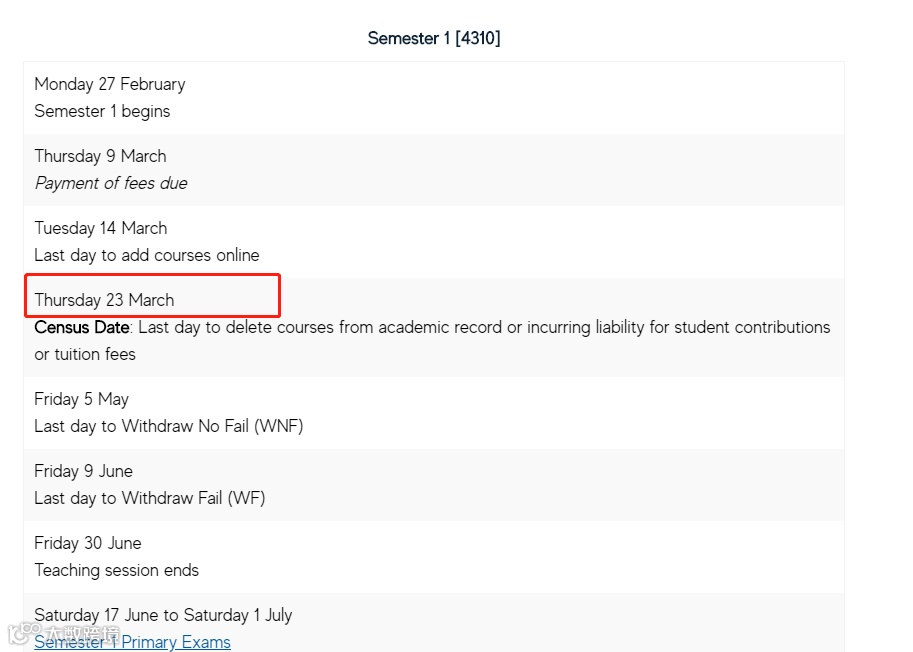
Task: Click Last day to Withdraw No Fail (WNF)
Action: click(x=169, y=426)
